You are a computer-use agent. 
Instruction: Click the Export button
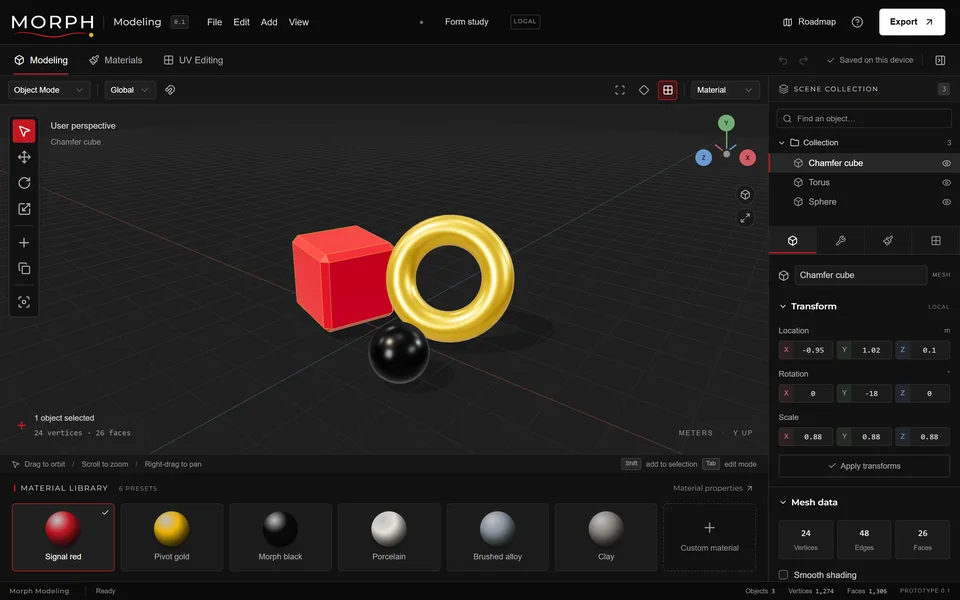pyautogui.click(x=912, y=22)
